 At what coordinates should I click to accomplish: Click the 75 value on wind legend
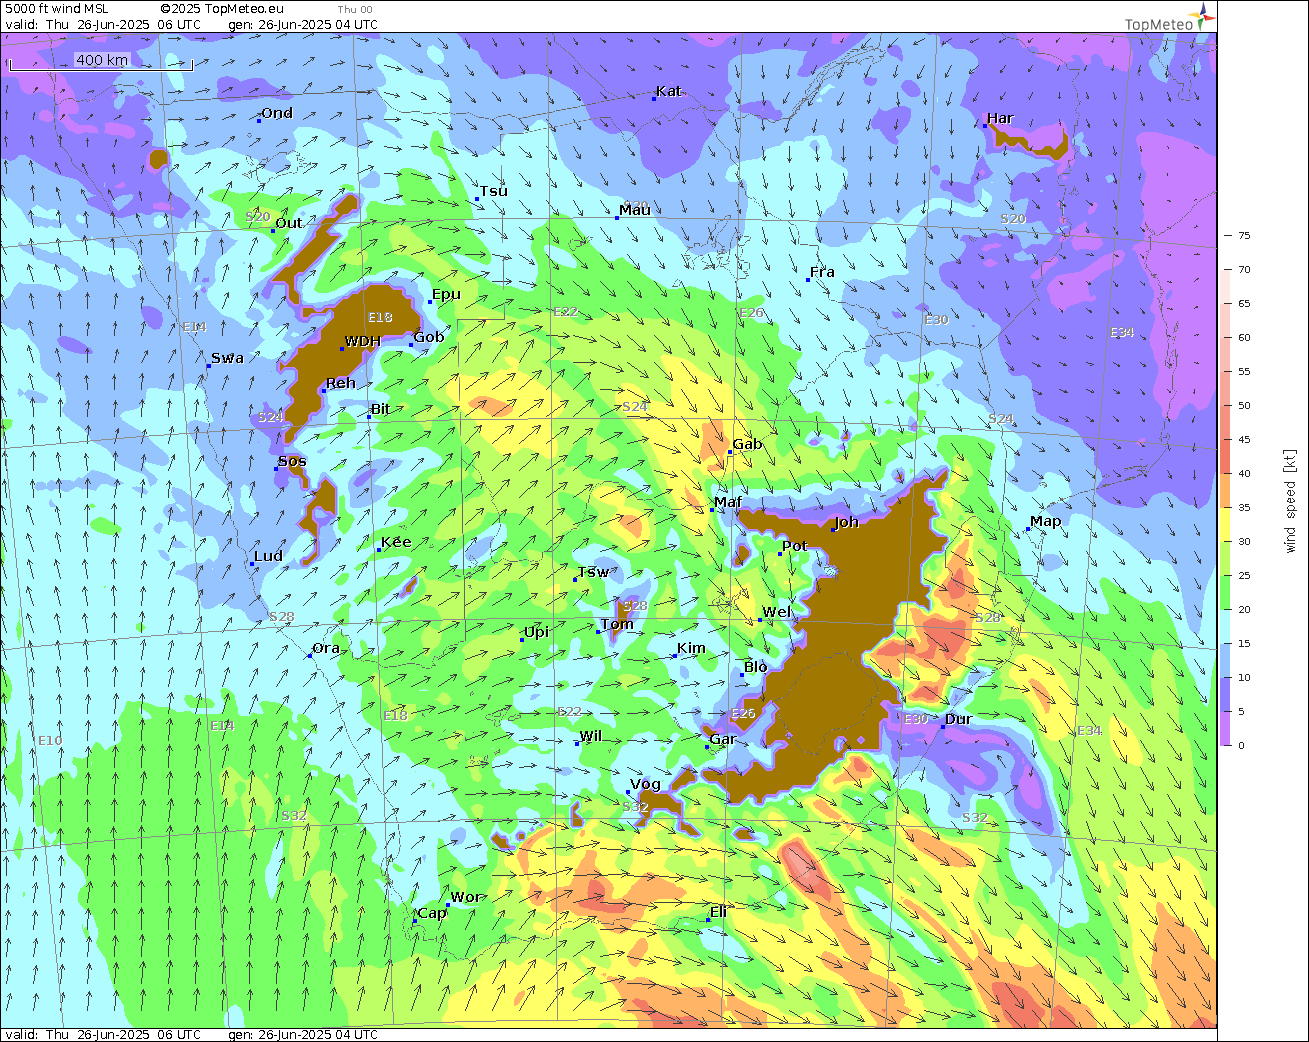[x=1244, y=236]
